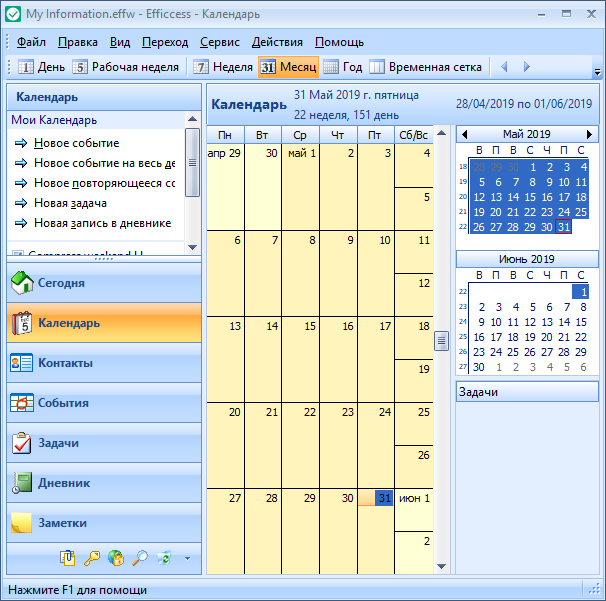606x601 pixels.
Task: Open the Year view icon
Action: tap(331, 67)
